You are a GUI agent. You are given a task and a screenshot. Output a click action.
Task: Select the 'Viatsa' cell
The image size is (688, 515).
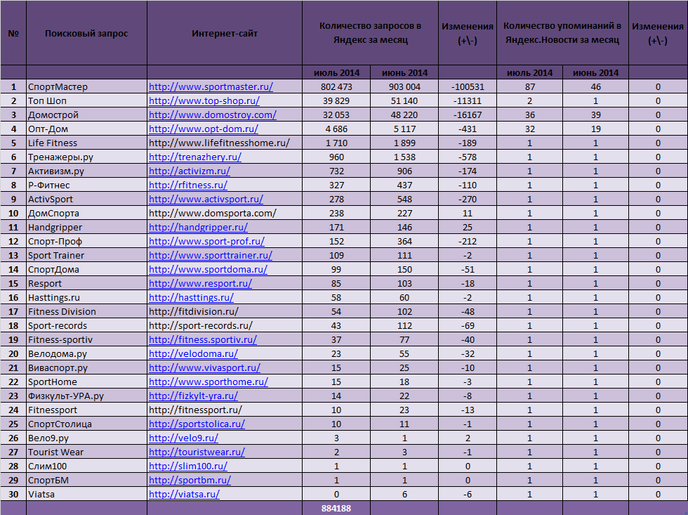tap(86, 494)
